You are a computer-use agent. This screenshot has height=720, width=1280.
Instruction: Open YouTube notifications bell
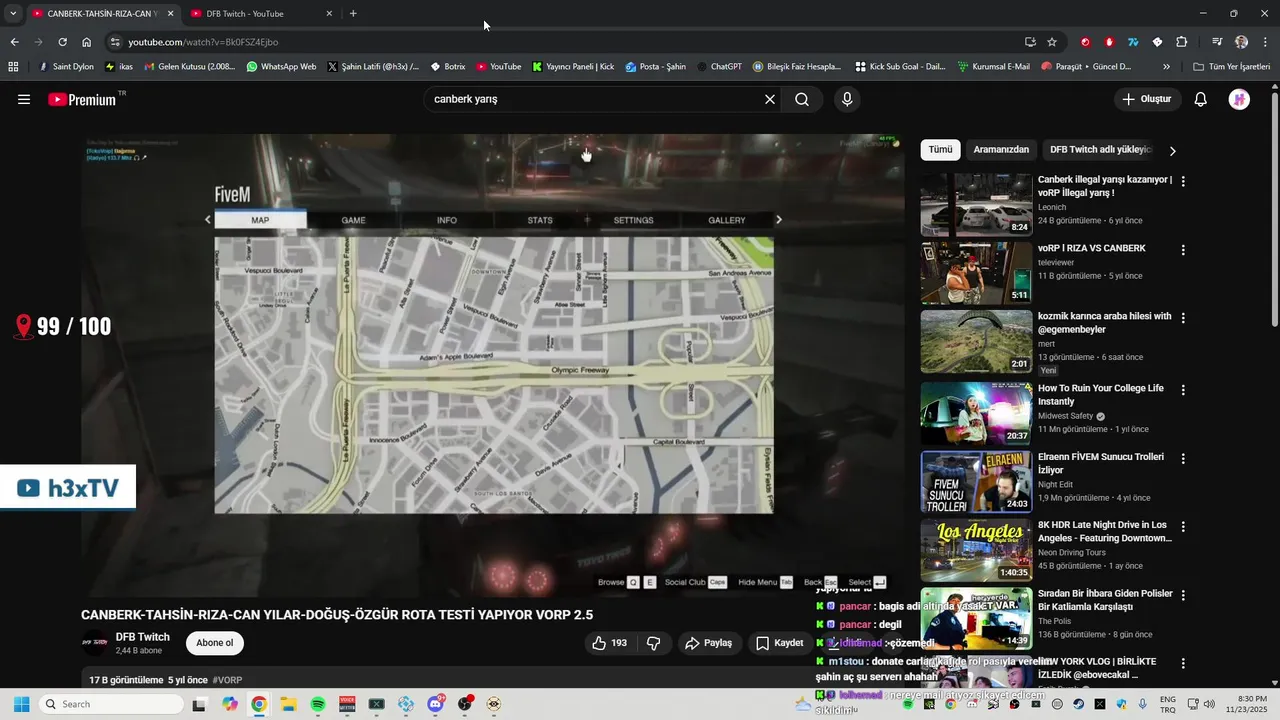pyautogui.click(x=1201, y=99)
